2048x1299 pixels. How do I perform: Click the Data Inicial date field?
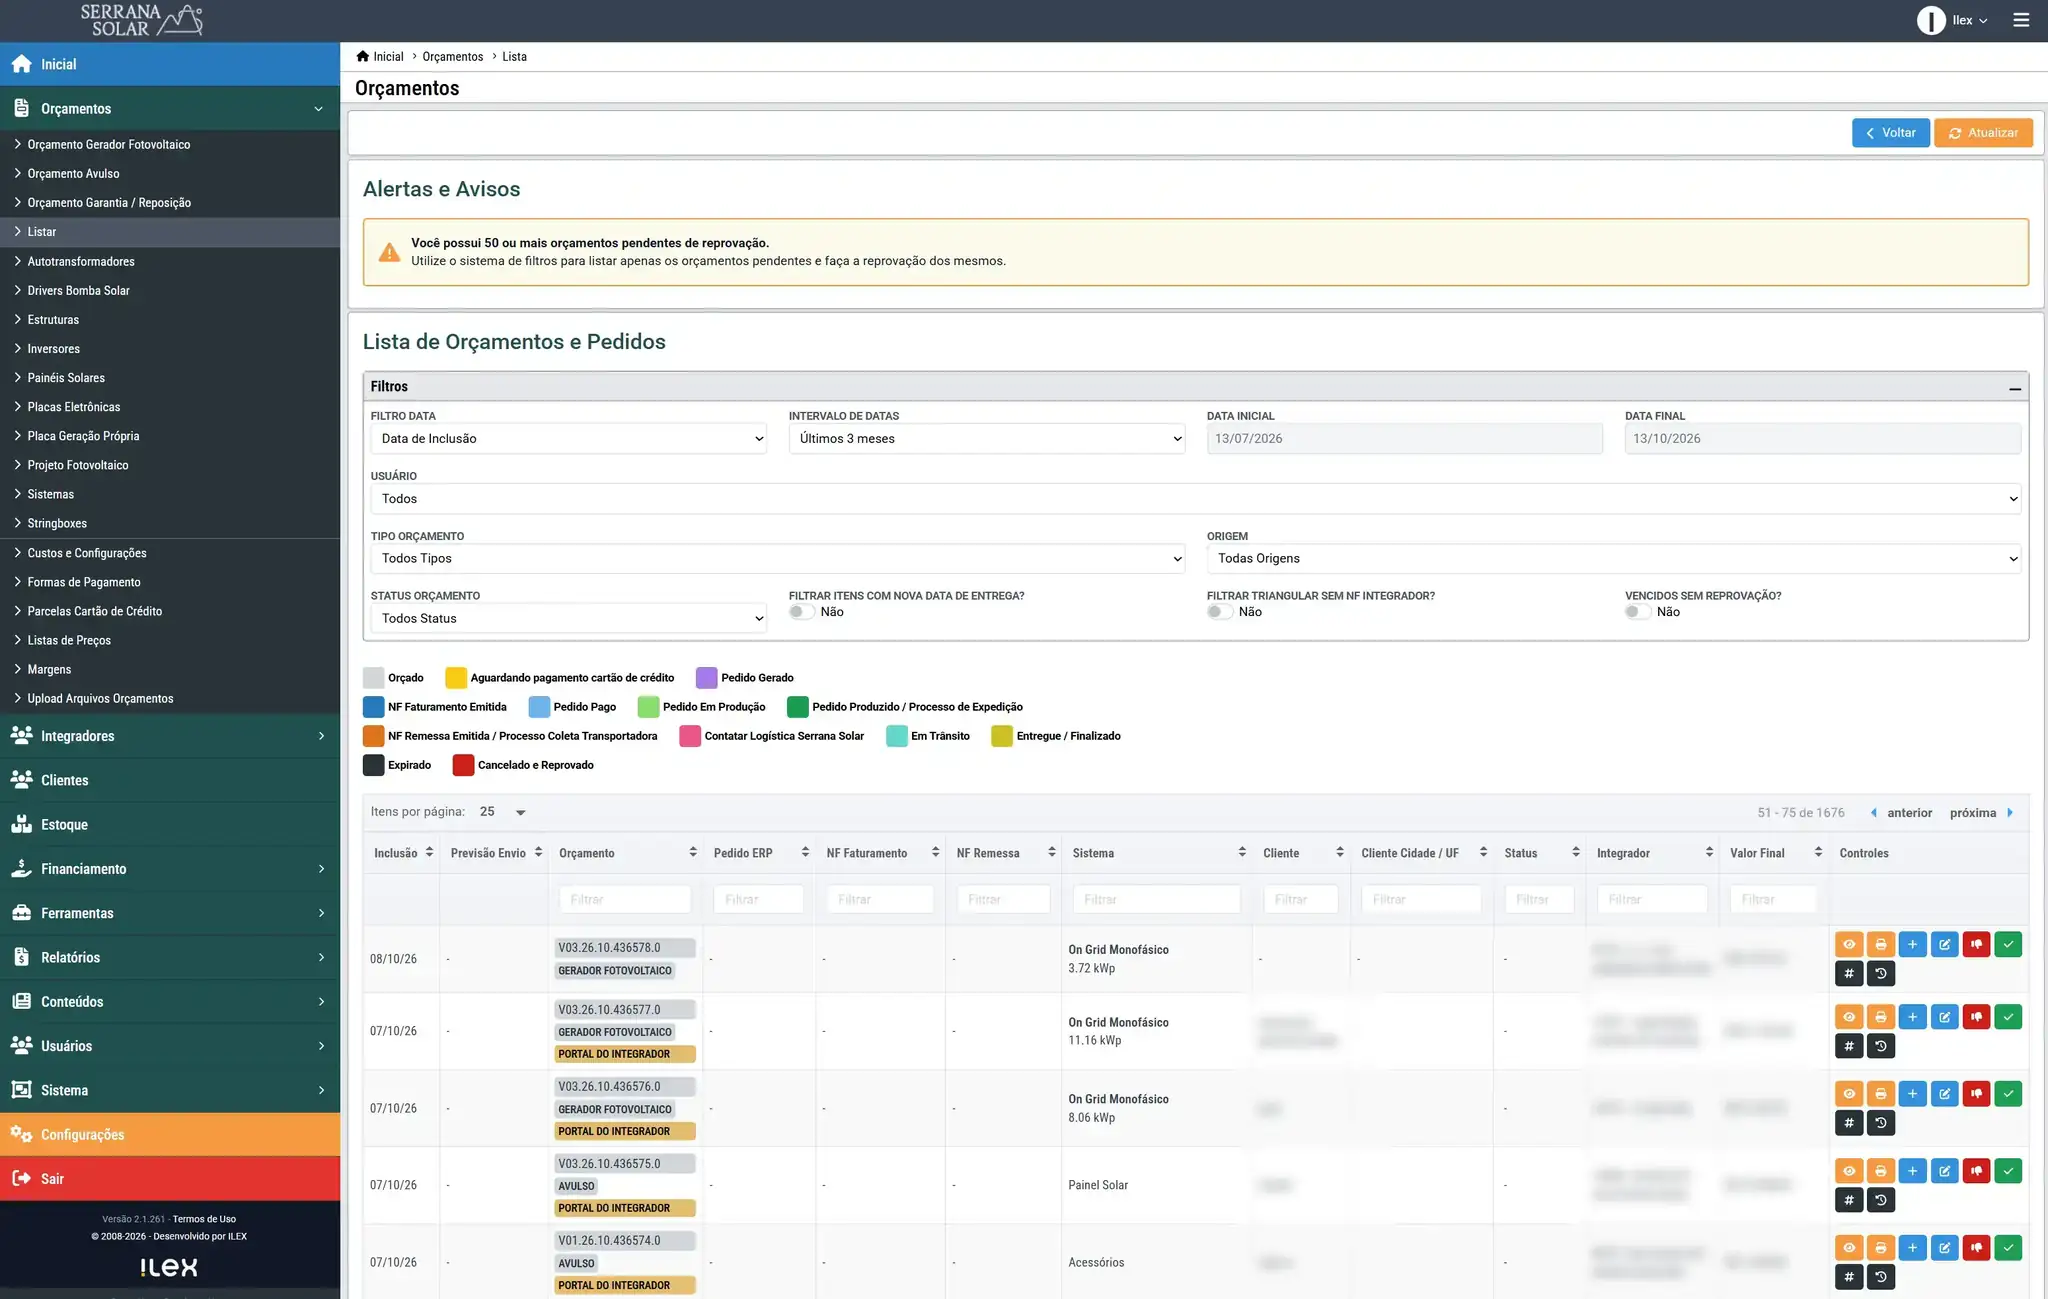(1404, 439)
